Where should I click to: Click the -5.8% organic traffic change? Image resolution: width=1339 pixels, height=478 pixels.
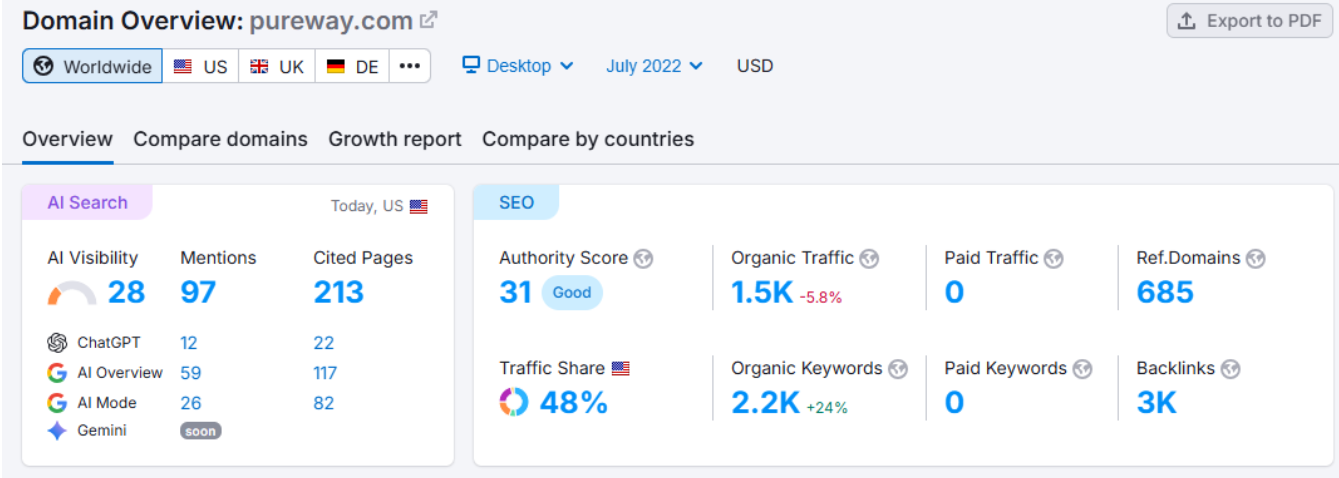pos(821,297)
